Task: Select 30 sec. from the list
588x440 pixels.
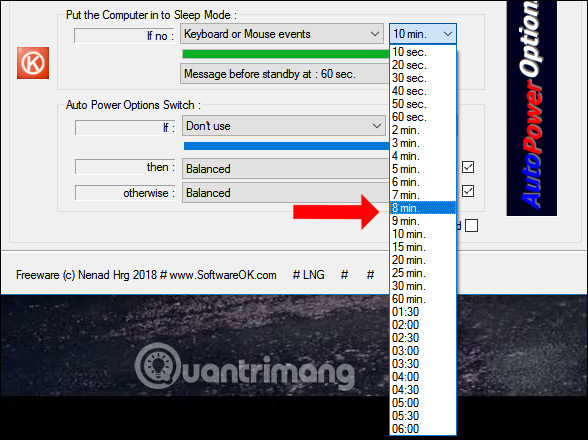Action: [423, 78]
